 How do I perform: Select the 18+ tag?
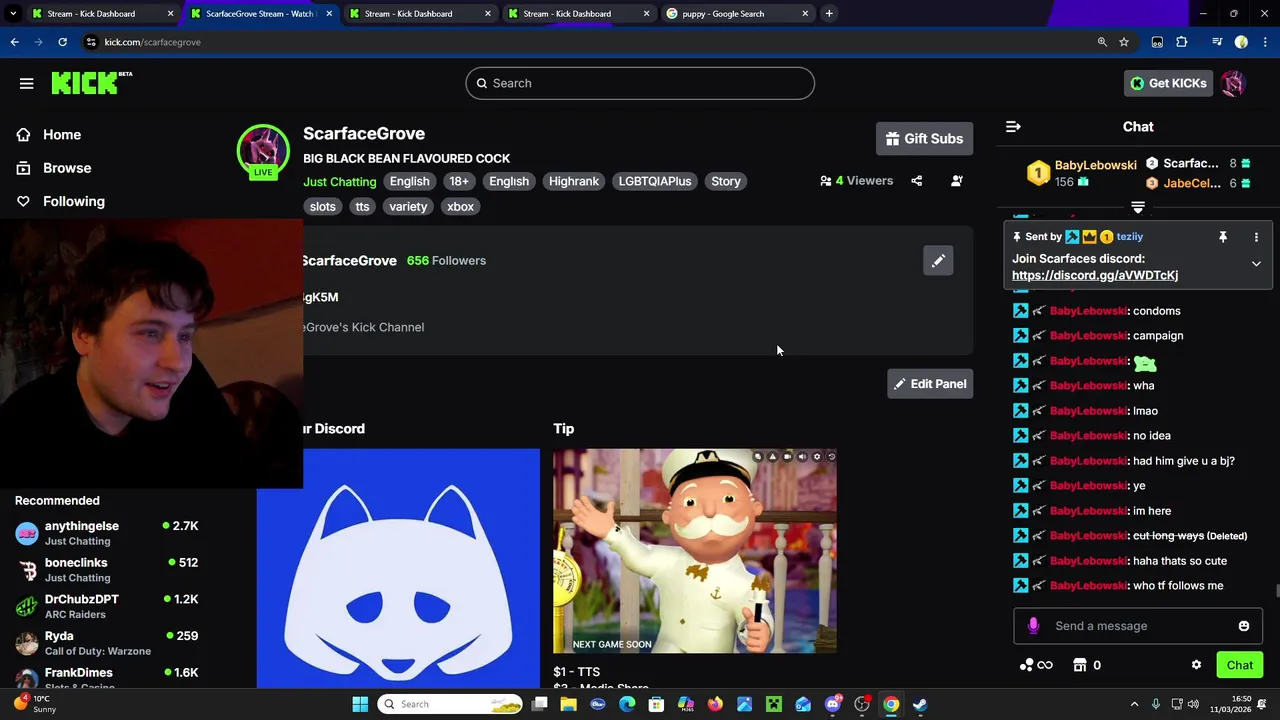click(x=459, y=181)
